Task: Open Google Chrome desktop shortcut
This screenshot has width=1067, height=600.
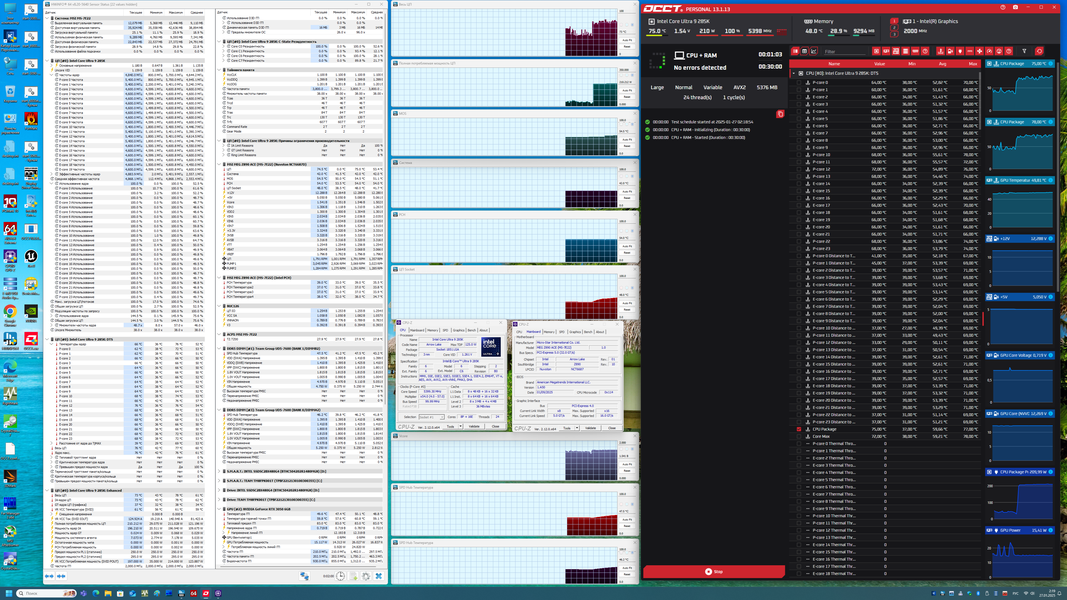Action: (x=10, y=314)
